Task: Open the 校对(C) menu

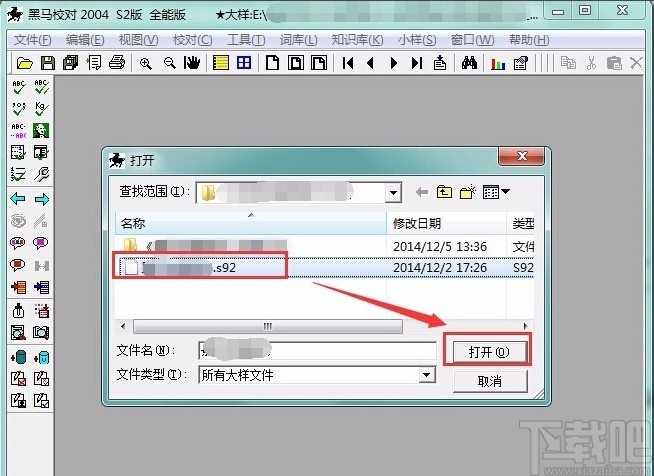Action: (193, 40)
